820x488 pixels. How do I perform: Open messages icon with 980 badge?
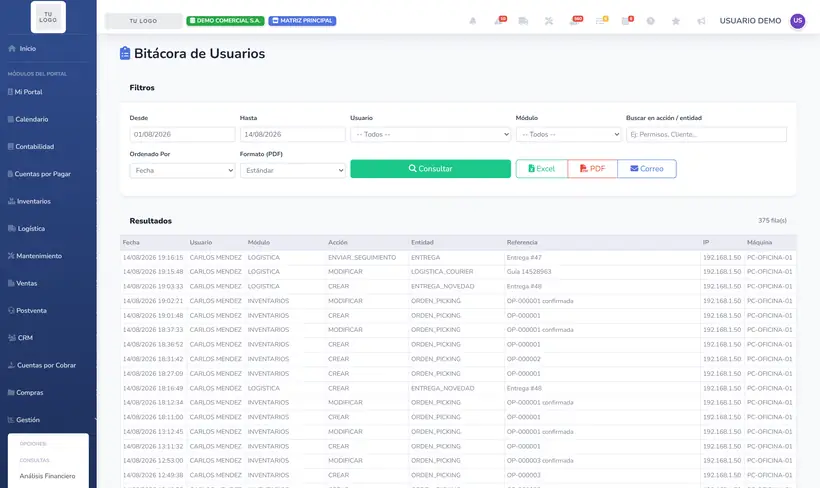point(575,20)
